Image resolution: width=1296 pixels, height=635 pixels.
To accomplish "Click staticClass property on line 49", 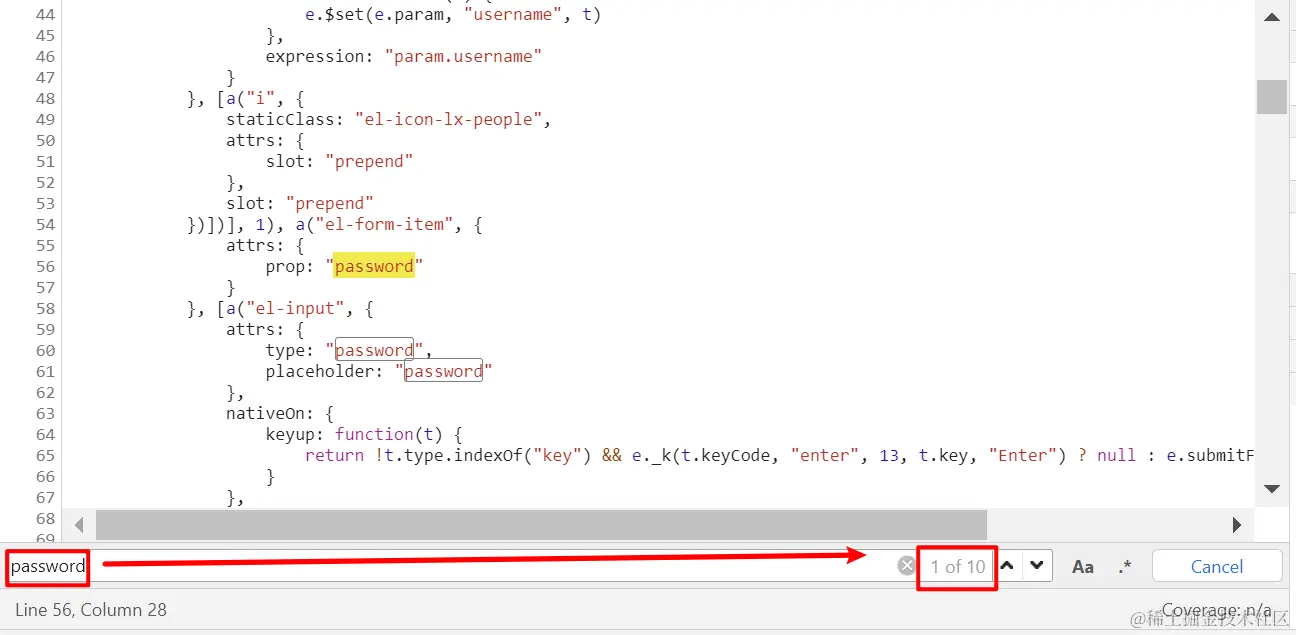I will point(285,119).
